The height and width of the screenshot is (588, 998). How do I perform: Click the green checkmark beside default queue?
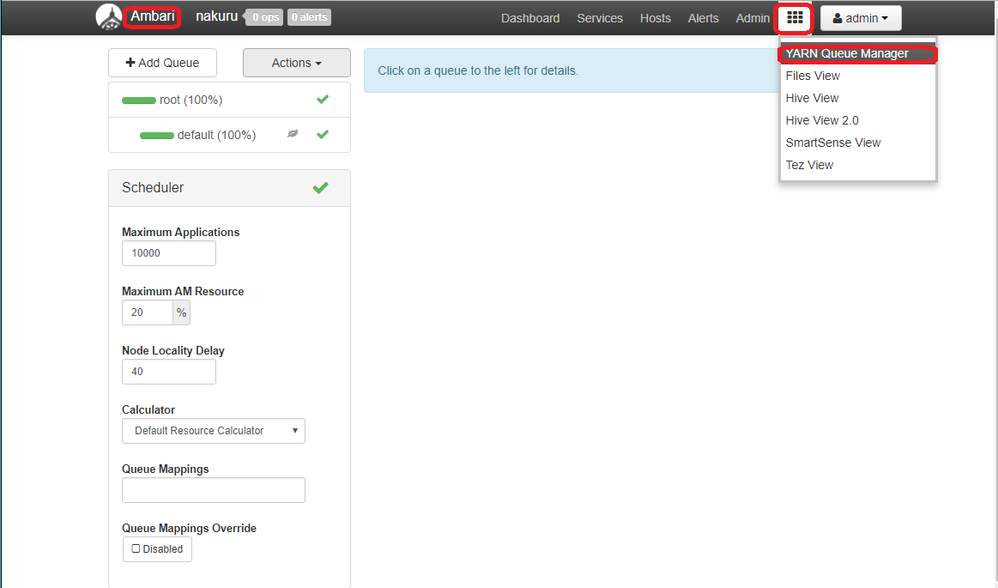(323, 134)
